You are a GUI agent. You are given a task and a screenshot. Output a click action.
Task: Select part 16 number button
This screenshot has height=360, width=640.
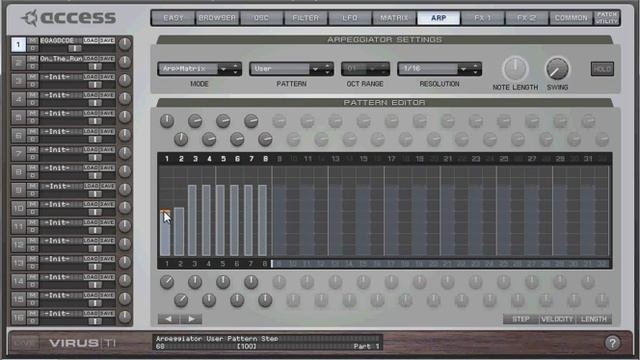pyautogui.click(x=18, y=317)
